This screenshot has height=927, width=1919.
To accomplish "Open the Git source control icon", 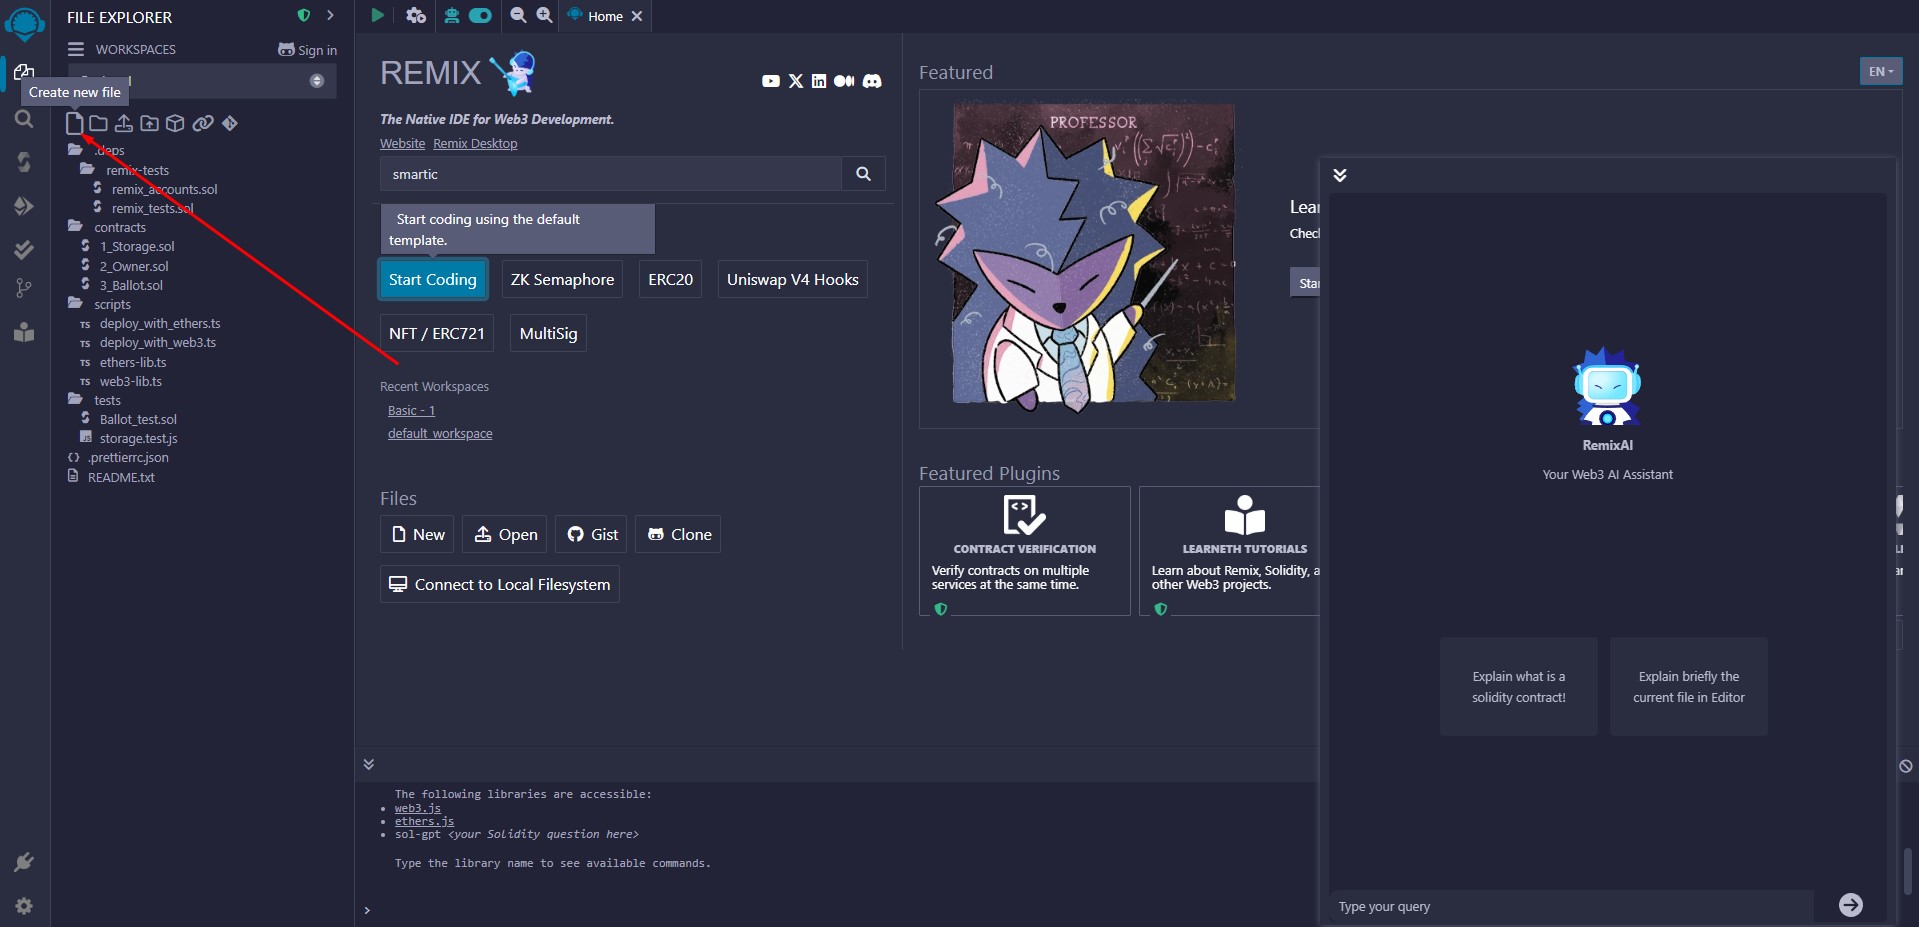I will [x=24, y=289].
